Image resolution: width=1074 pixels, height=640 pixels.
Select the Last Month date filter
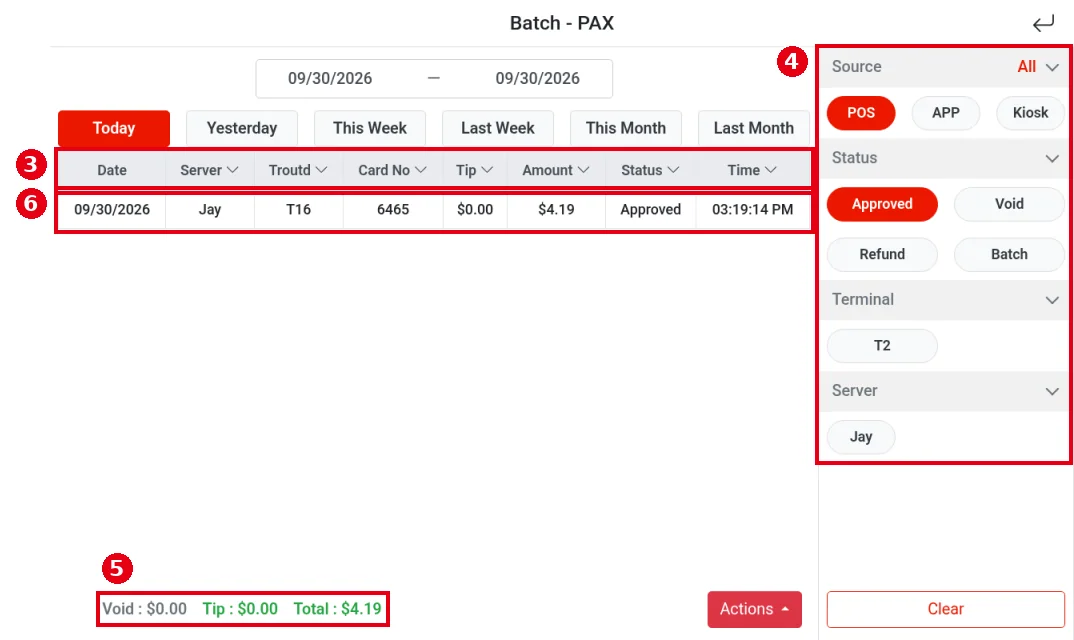point(753,128)
